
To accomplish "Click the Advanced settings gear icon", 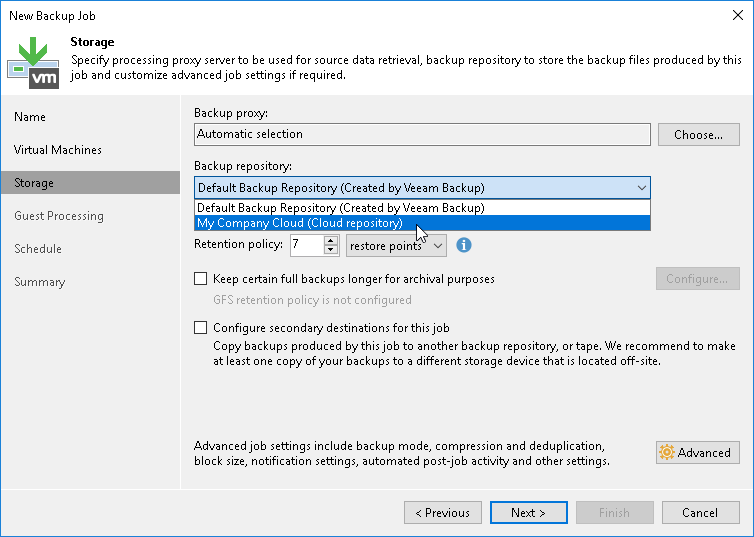I will [667, 452].
